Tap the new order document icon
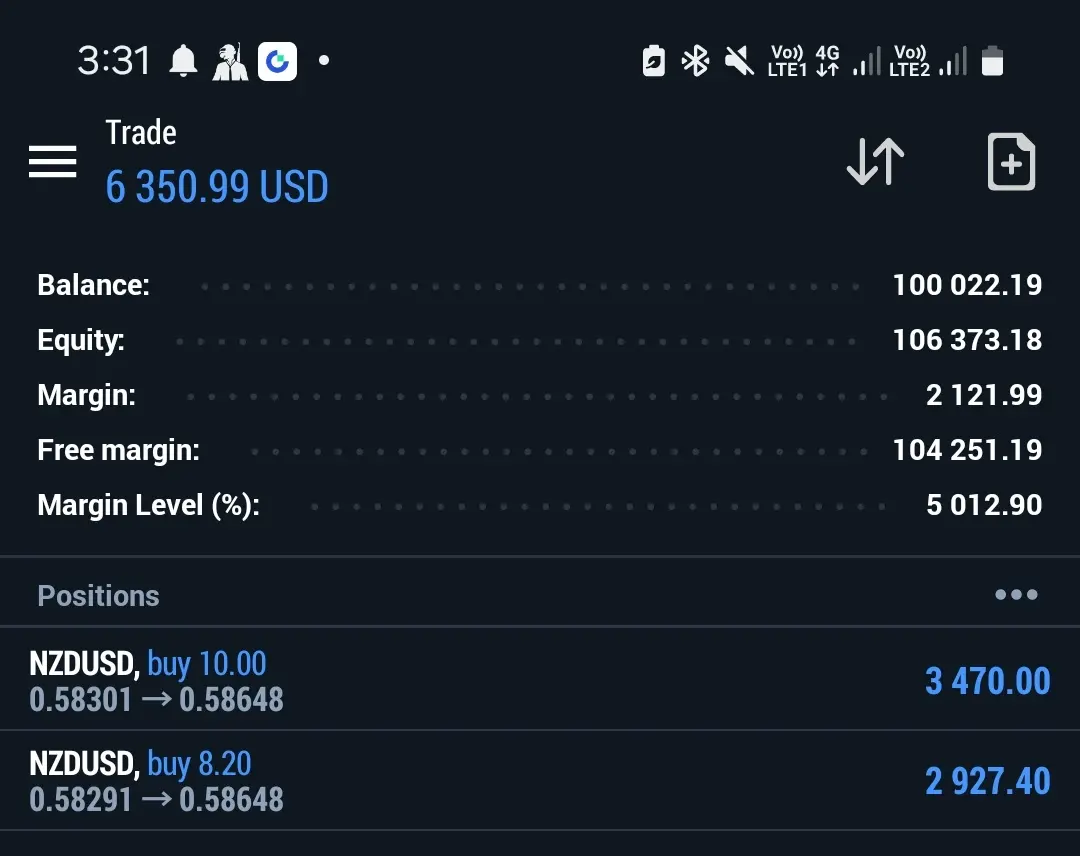The width and height of the screenshot is (1080, 856). click(x=1011, y=162)
